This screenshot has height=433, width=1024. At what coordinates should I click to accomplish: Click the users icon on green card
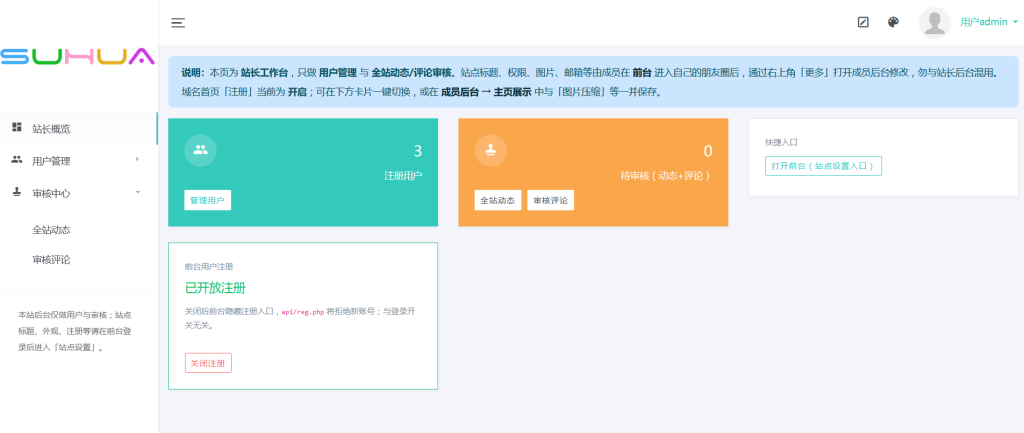tap(200, 150)
